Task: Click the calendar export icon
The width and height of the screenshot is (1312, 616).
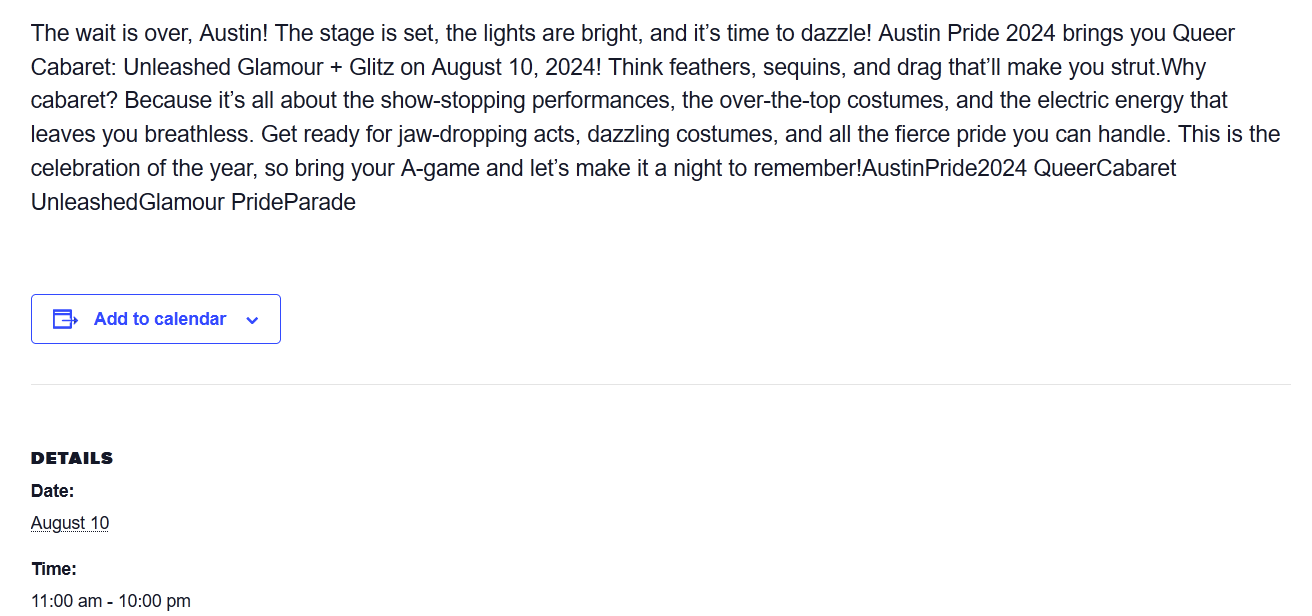Action: 65,319
